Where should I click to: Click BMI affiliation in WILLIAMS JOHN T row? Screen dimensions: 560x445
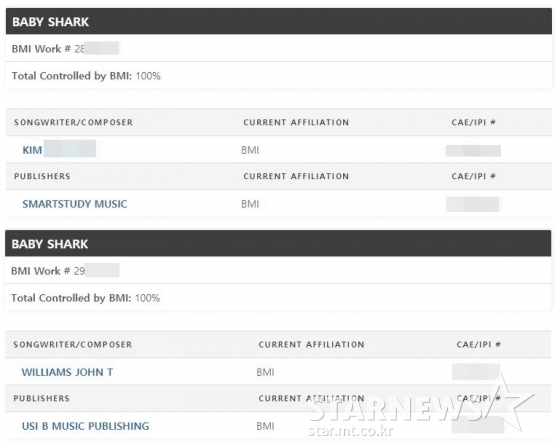[x=265, y=372]
